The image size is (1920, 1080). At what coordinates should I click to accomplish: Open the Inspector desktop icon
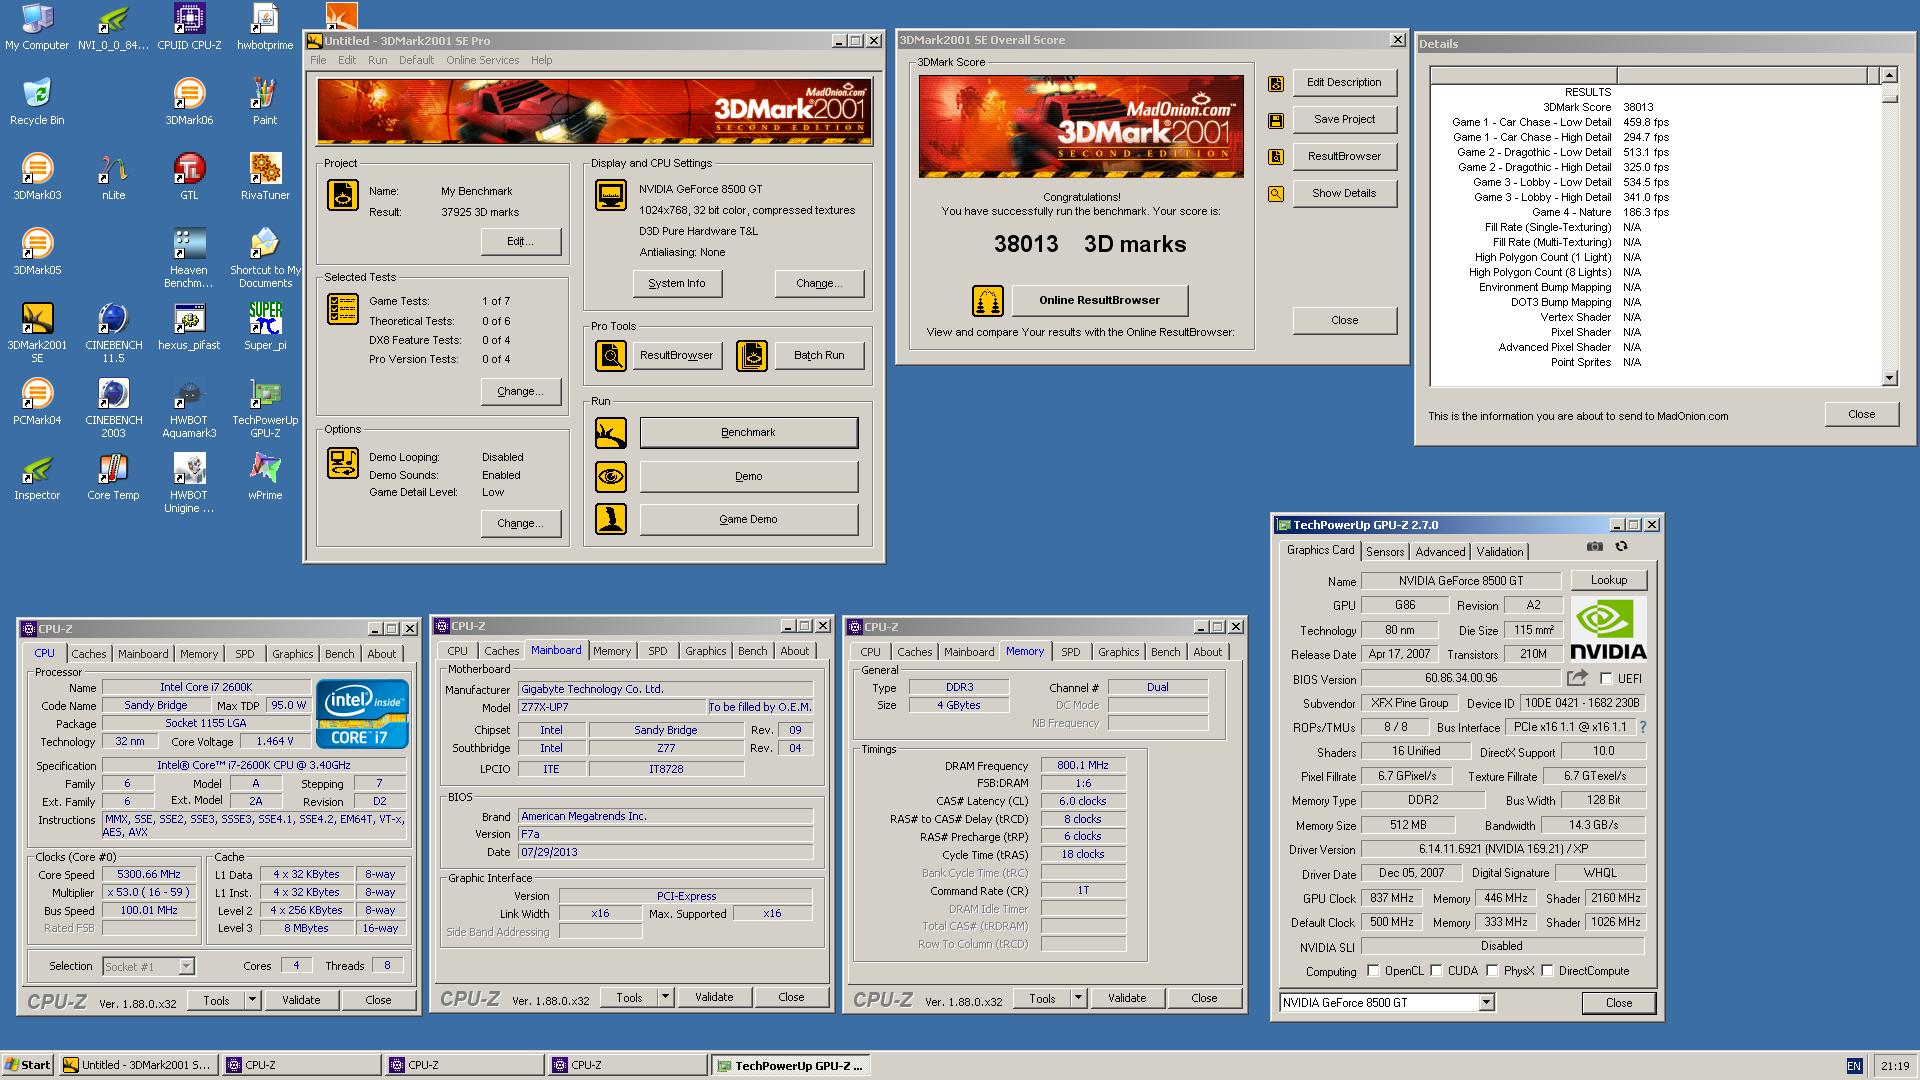[37, 477]
